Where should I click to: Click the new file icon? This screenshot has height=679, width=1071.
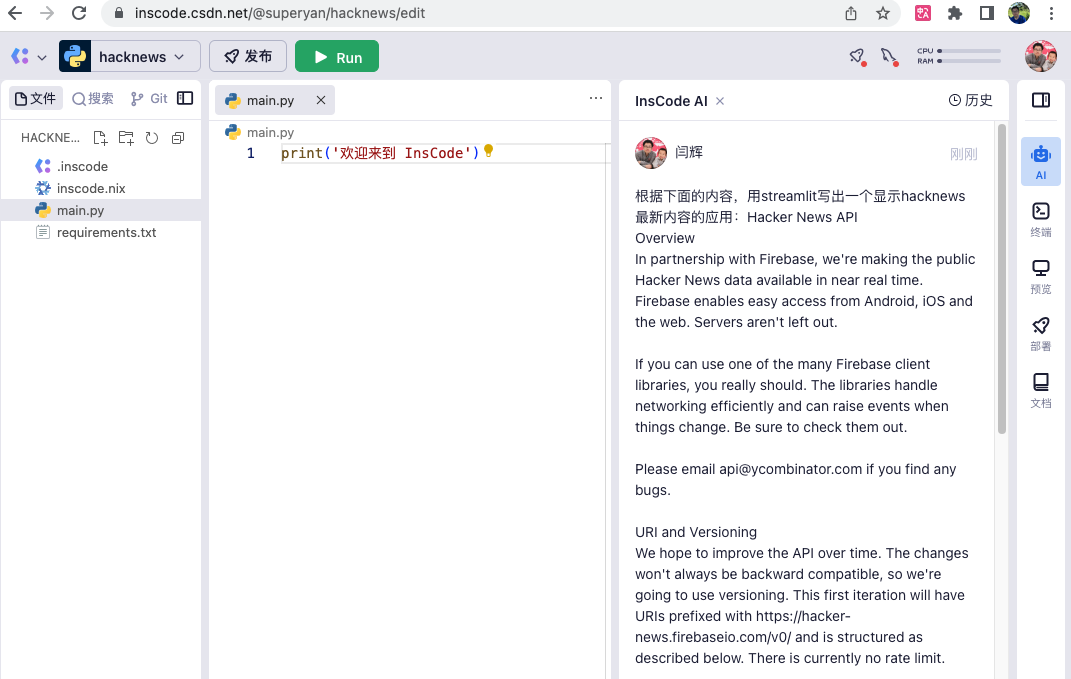click(100, 138)
